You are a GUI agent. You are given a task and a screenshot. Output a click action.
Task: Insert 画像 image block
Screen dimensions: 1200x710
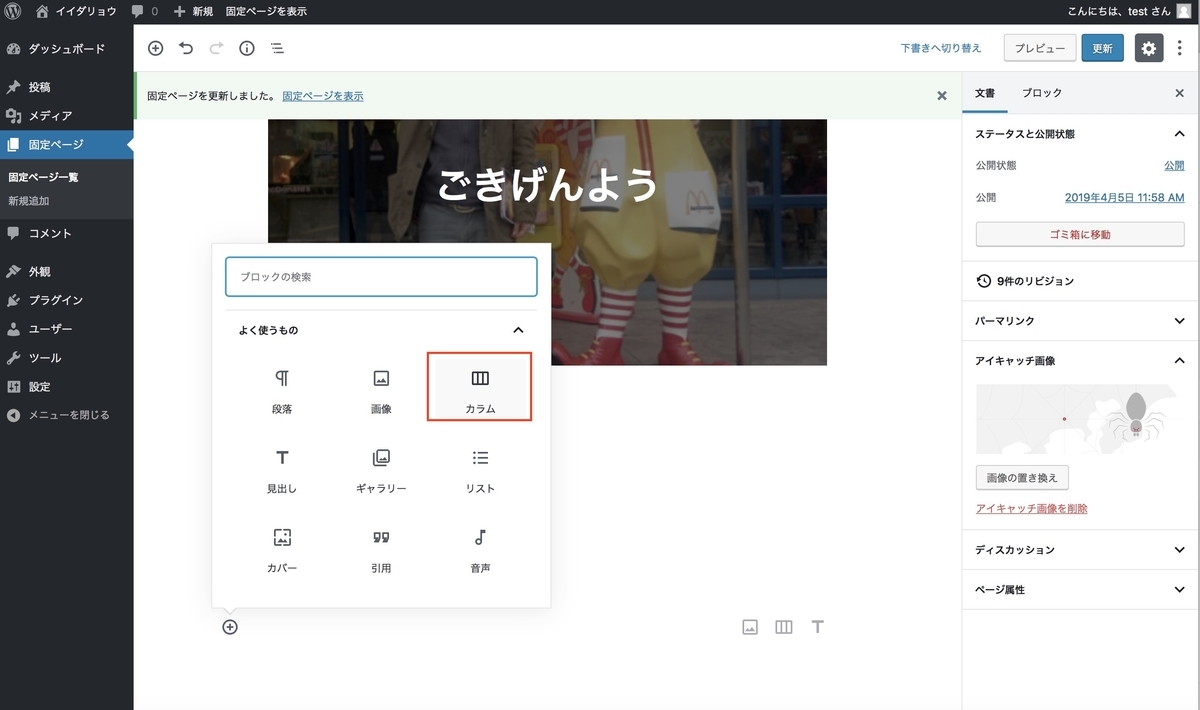pos(381,391)
